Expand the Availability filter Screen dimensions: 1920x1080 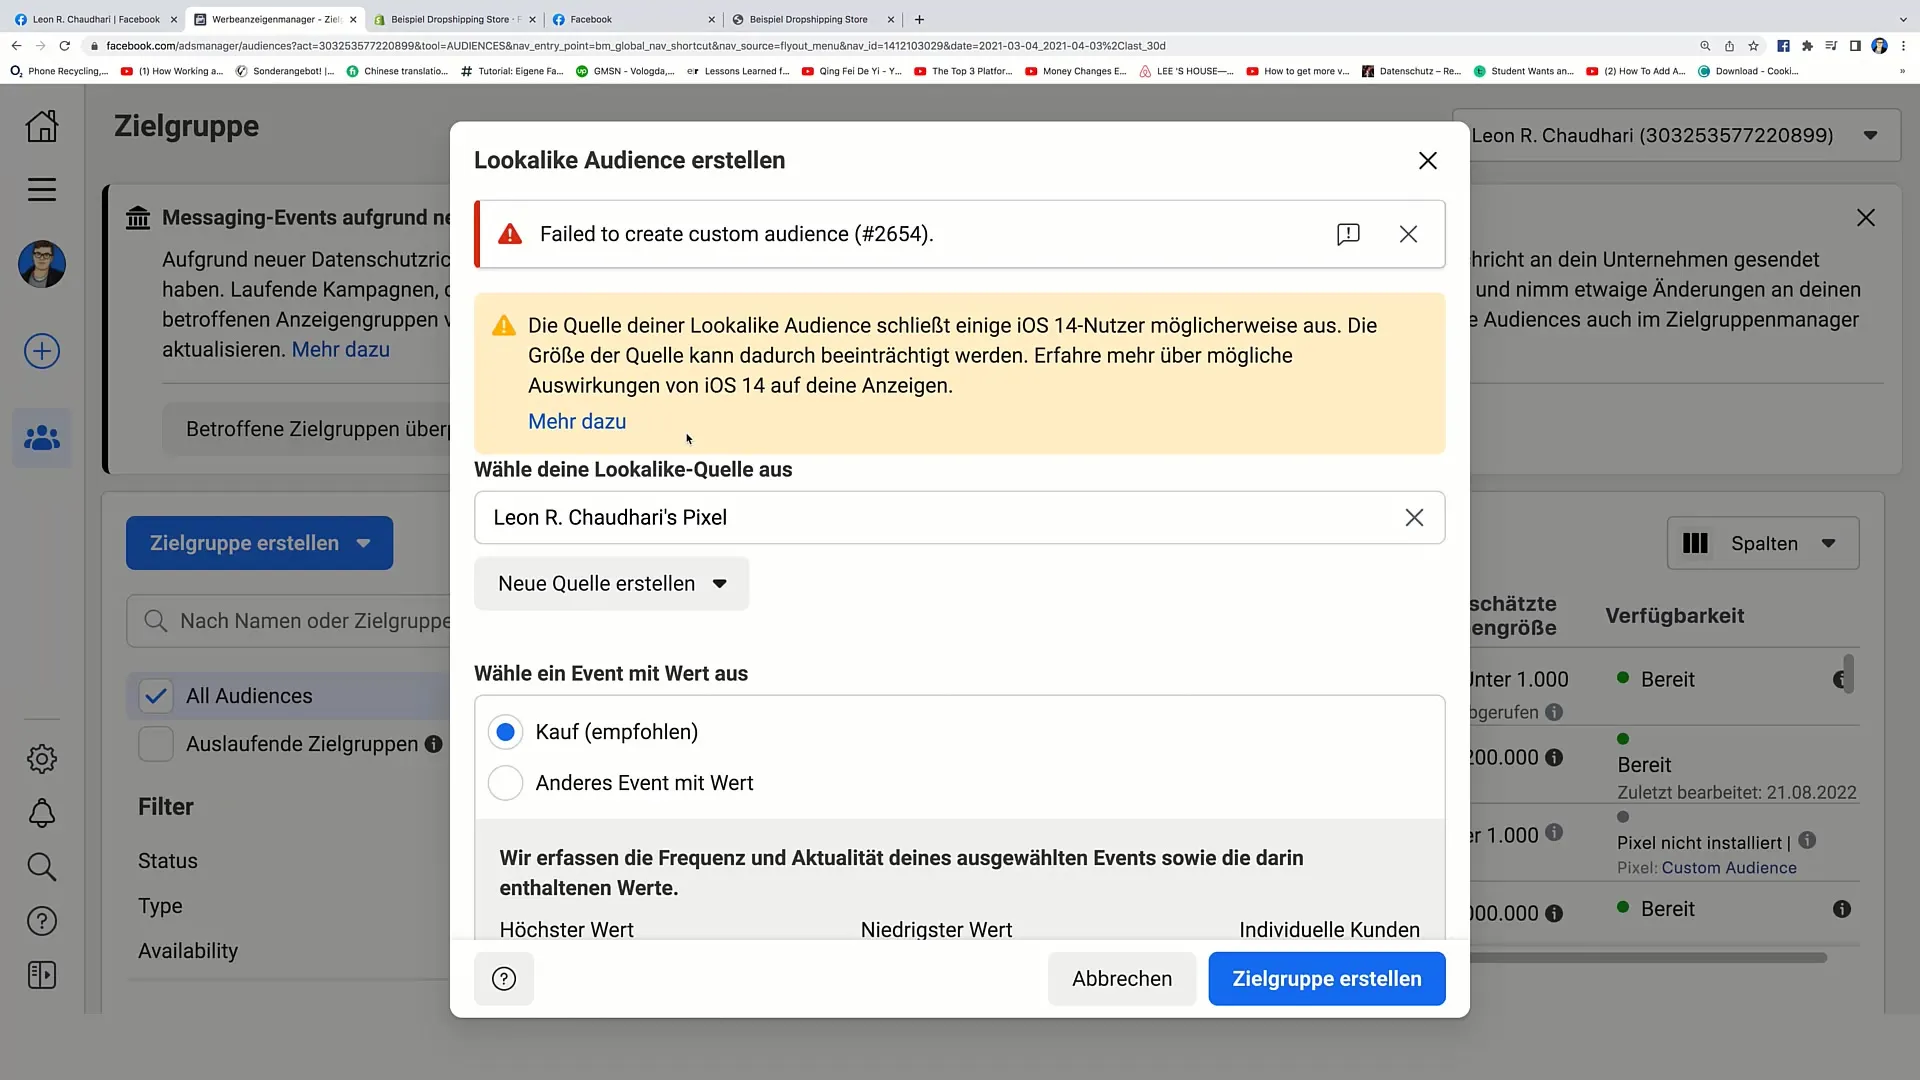[188, 951]
